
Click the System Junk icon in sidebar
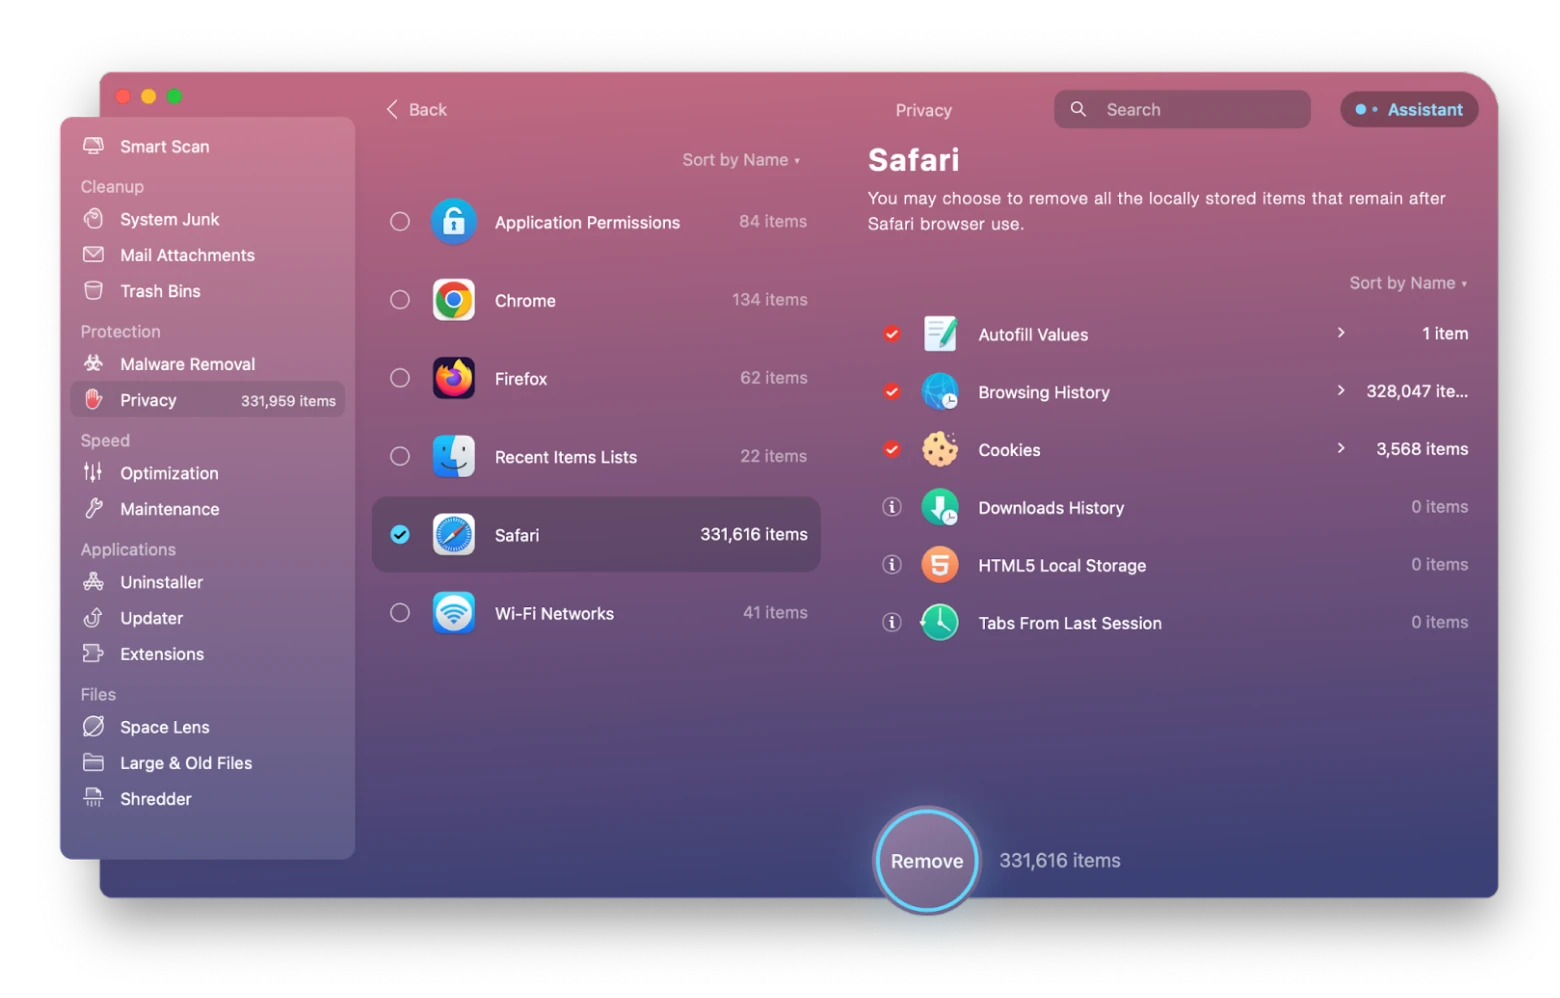click(93, 219)
